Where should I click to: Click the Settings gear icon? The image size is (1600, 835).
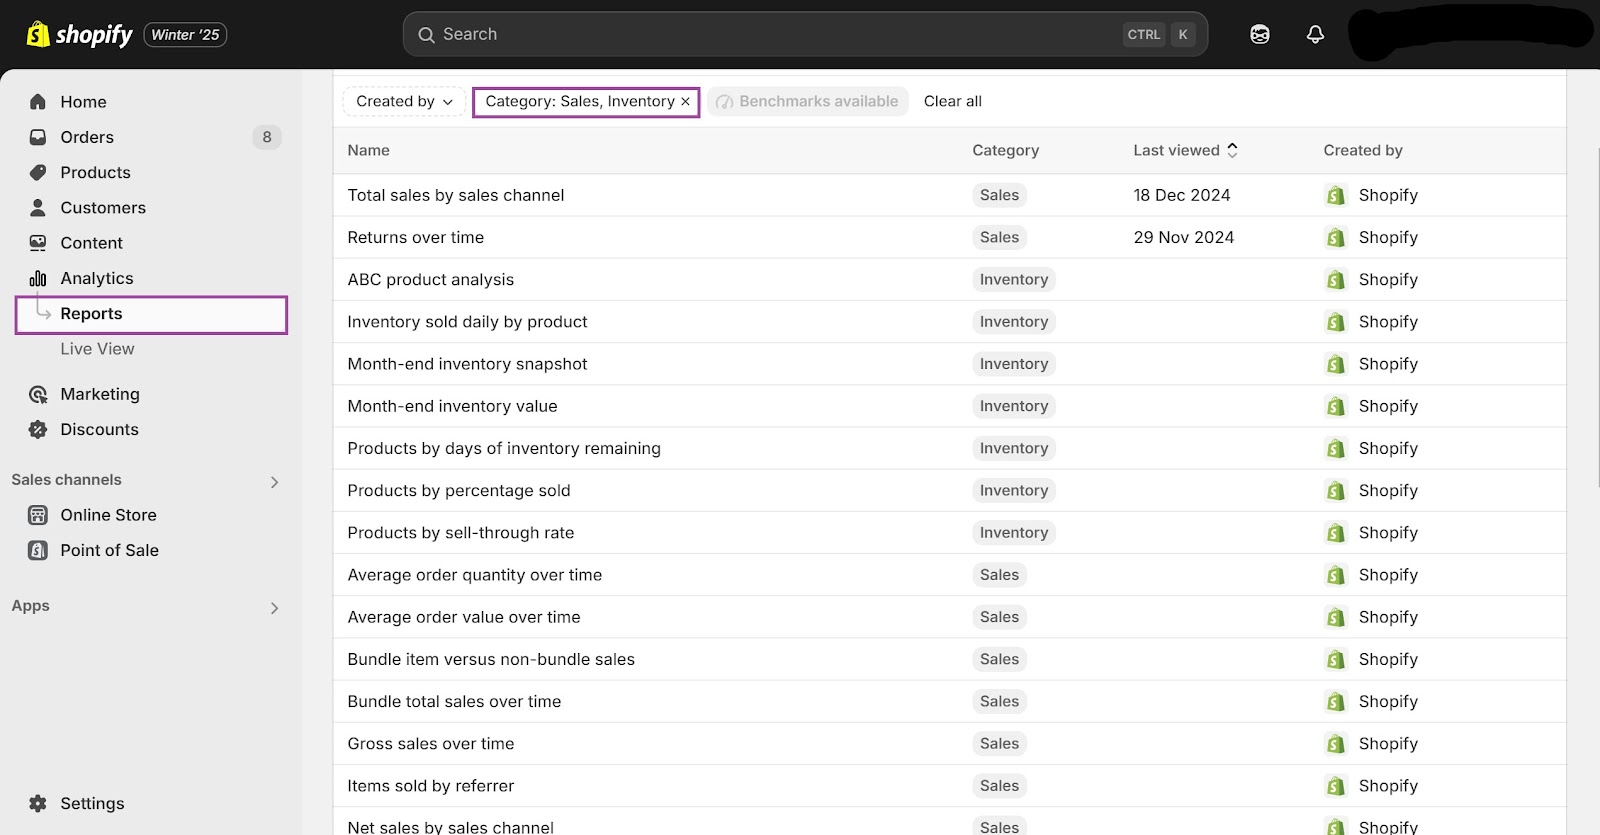click(x=38, y=803)
